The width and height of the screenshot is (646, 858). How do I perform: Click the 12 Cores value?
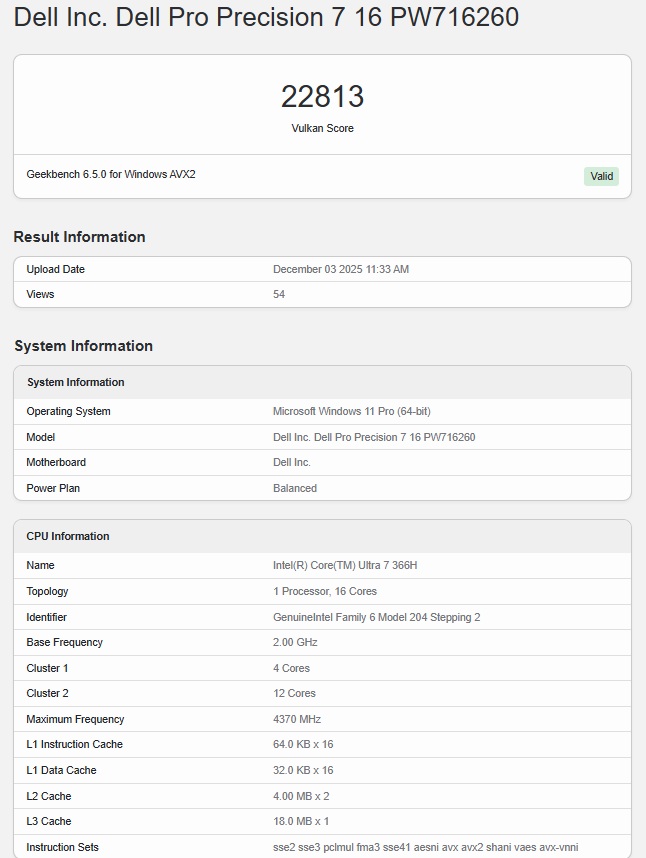294,693
